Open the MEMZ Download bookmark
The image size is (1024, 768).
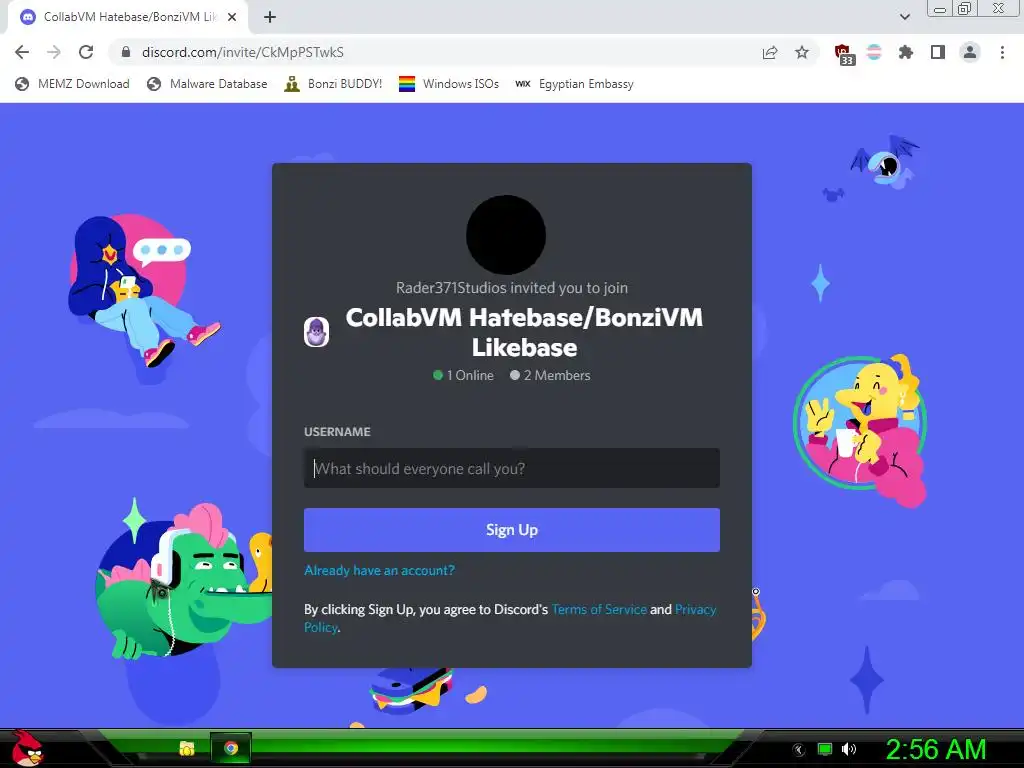(x=72, y=84)
